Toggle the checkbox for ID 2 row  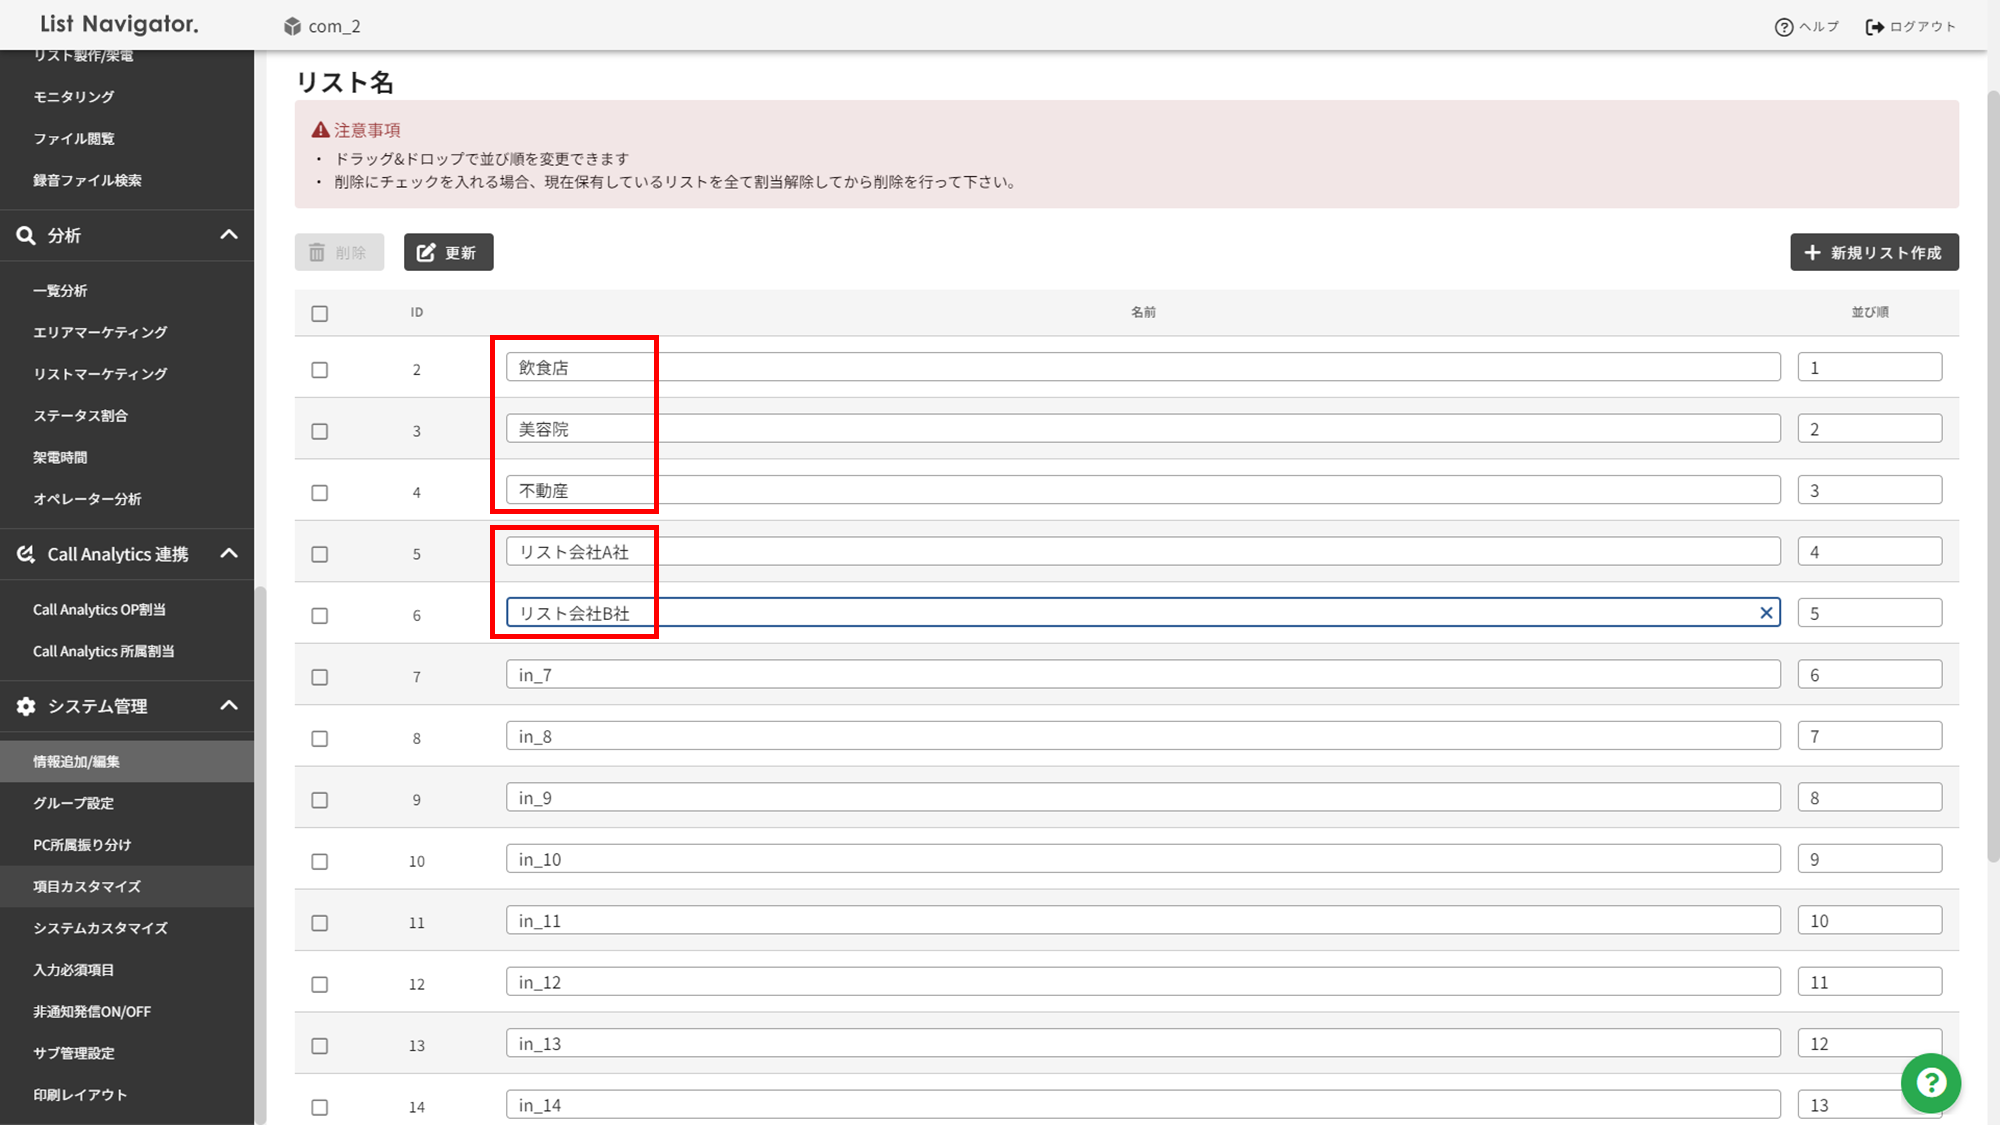click(320, 368)
